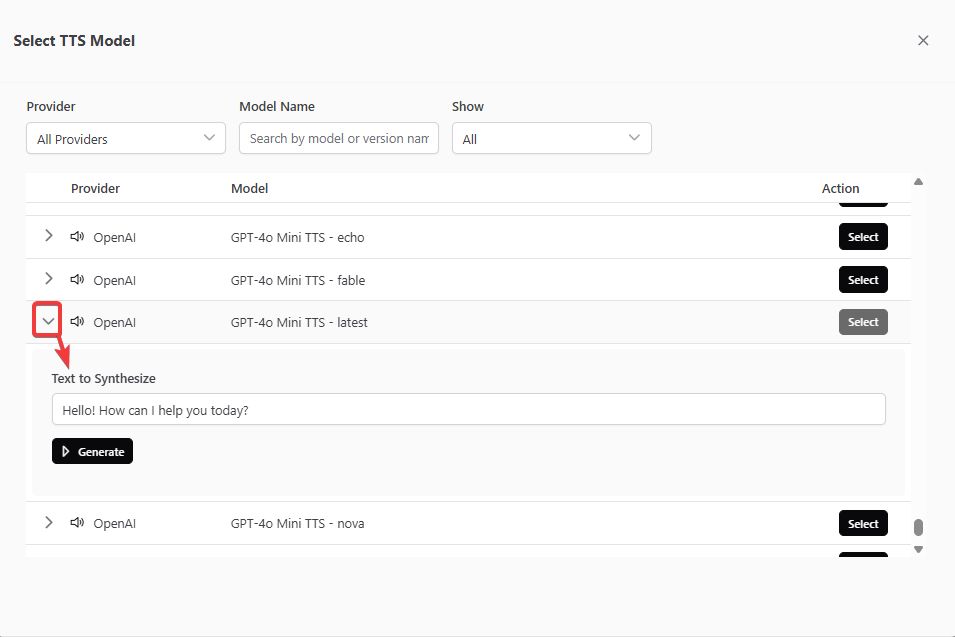The width and height of the screenshot is (955, 637).
Task: Expand the GPT-4o Mini TTS - echo row
Action: tap(48, 237)
